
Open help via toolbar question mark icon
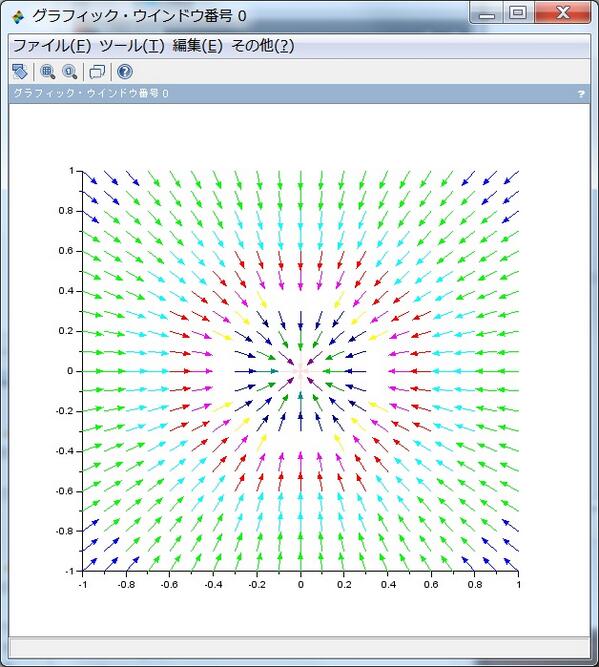[125, 72]
